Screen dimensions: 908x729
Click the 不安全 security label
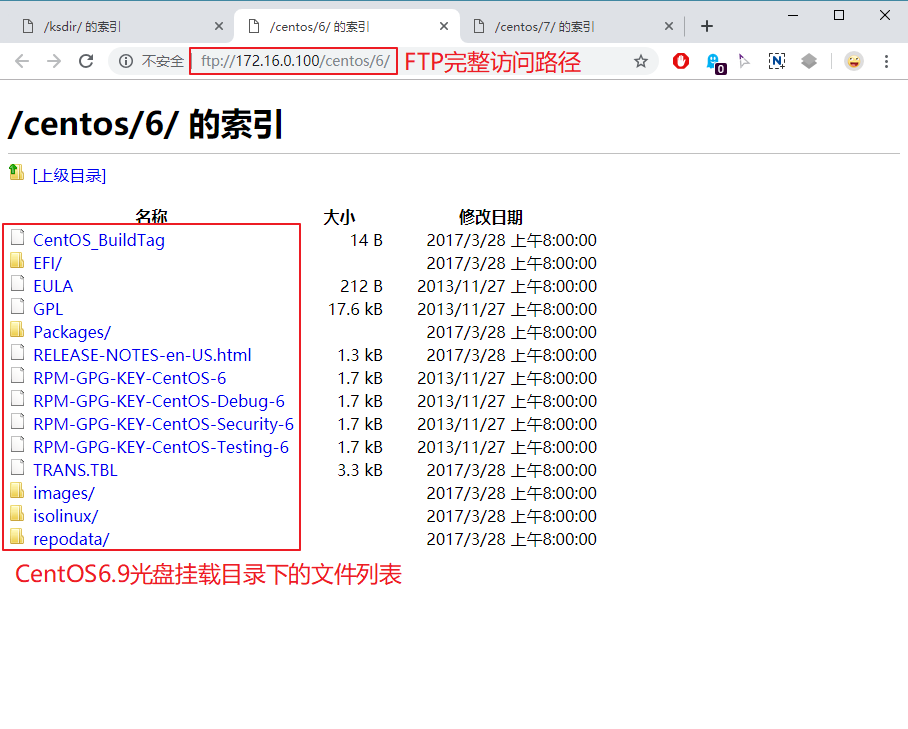click(x=163, y=61)
